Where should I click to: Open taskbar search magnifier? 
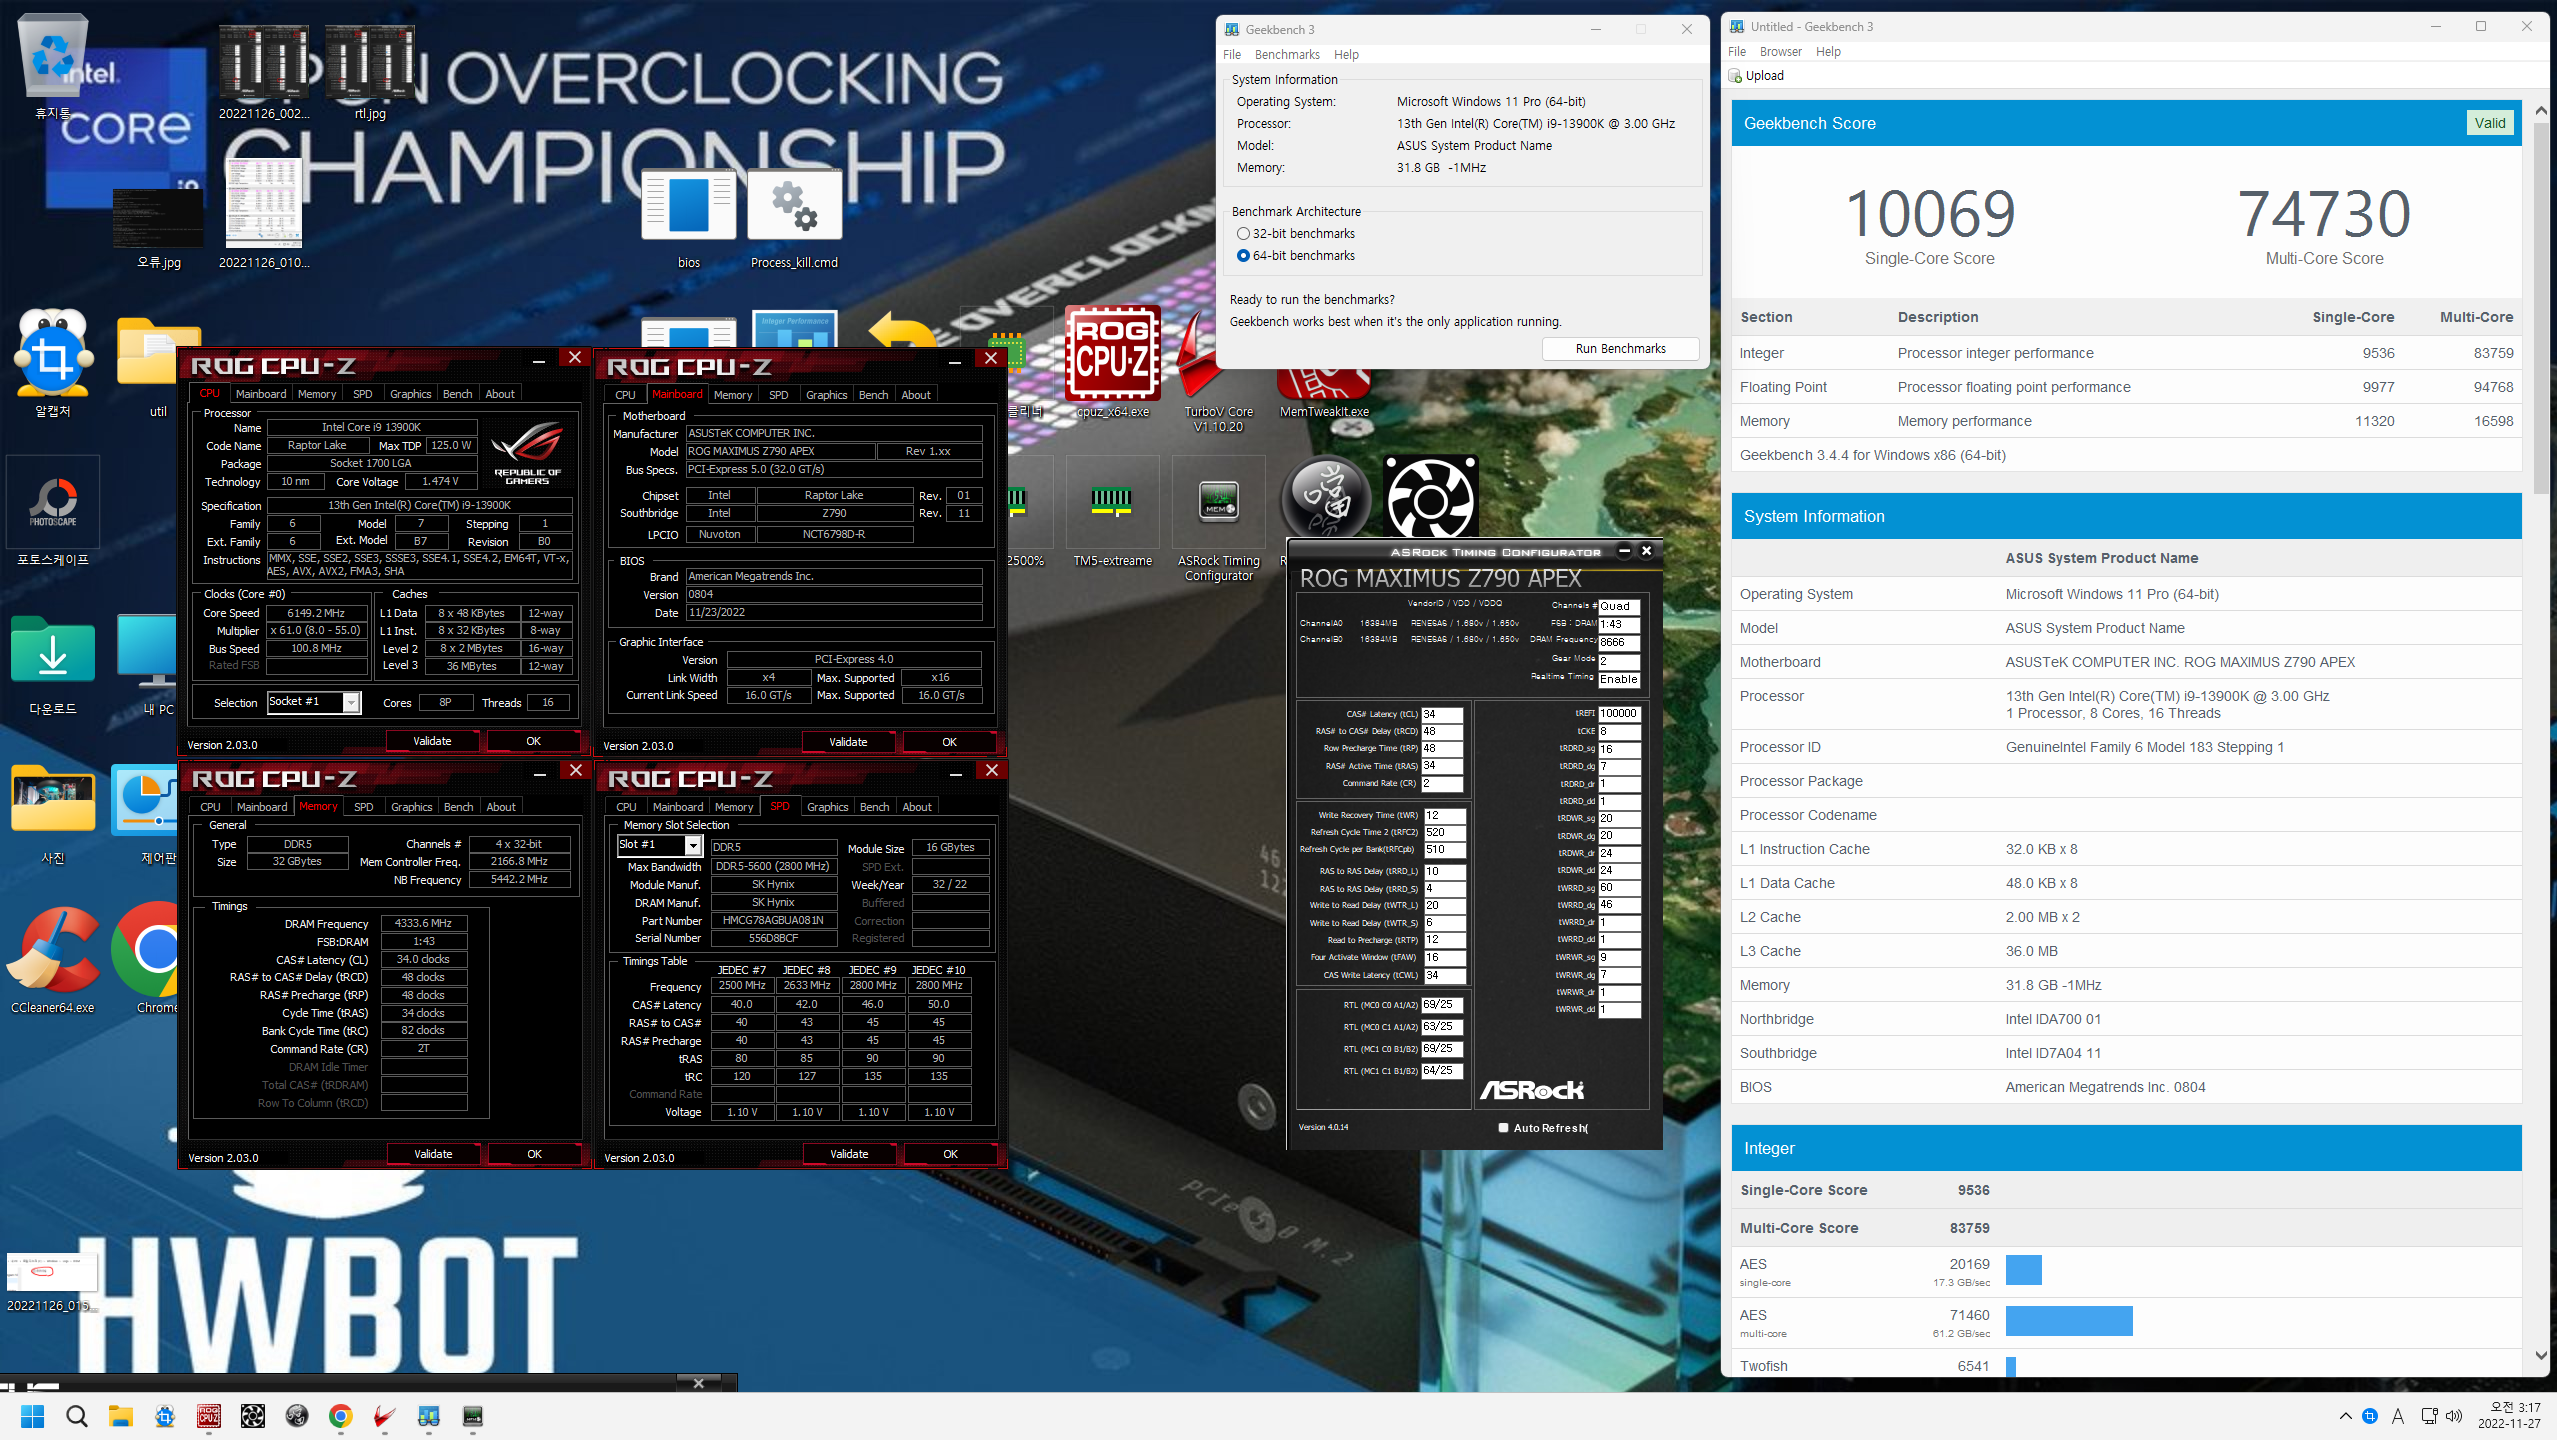point(77,1416)
